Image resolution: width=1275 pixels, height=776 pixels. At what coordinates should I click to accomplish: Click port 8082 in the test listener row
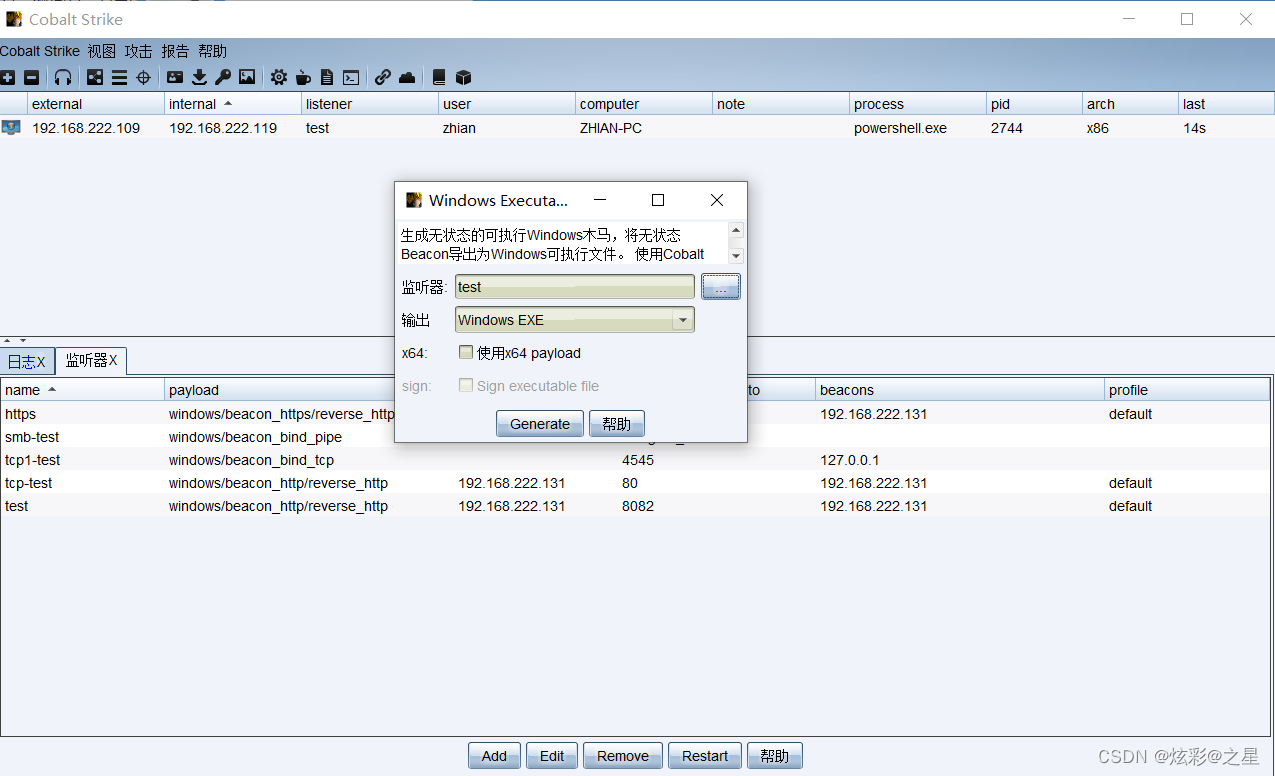coord(638,506)
